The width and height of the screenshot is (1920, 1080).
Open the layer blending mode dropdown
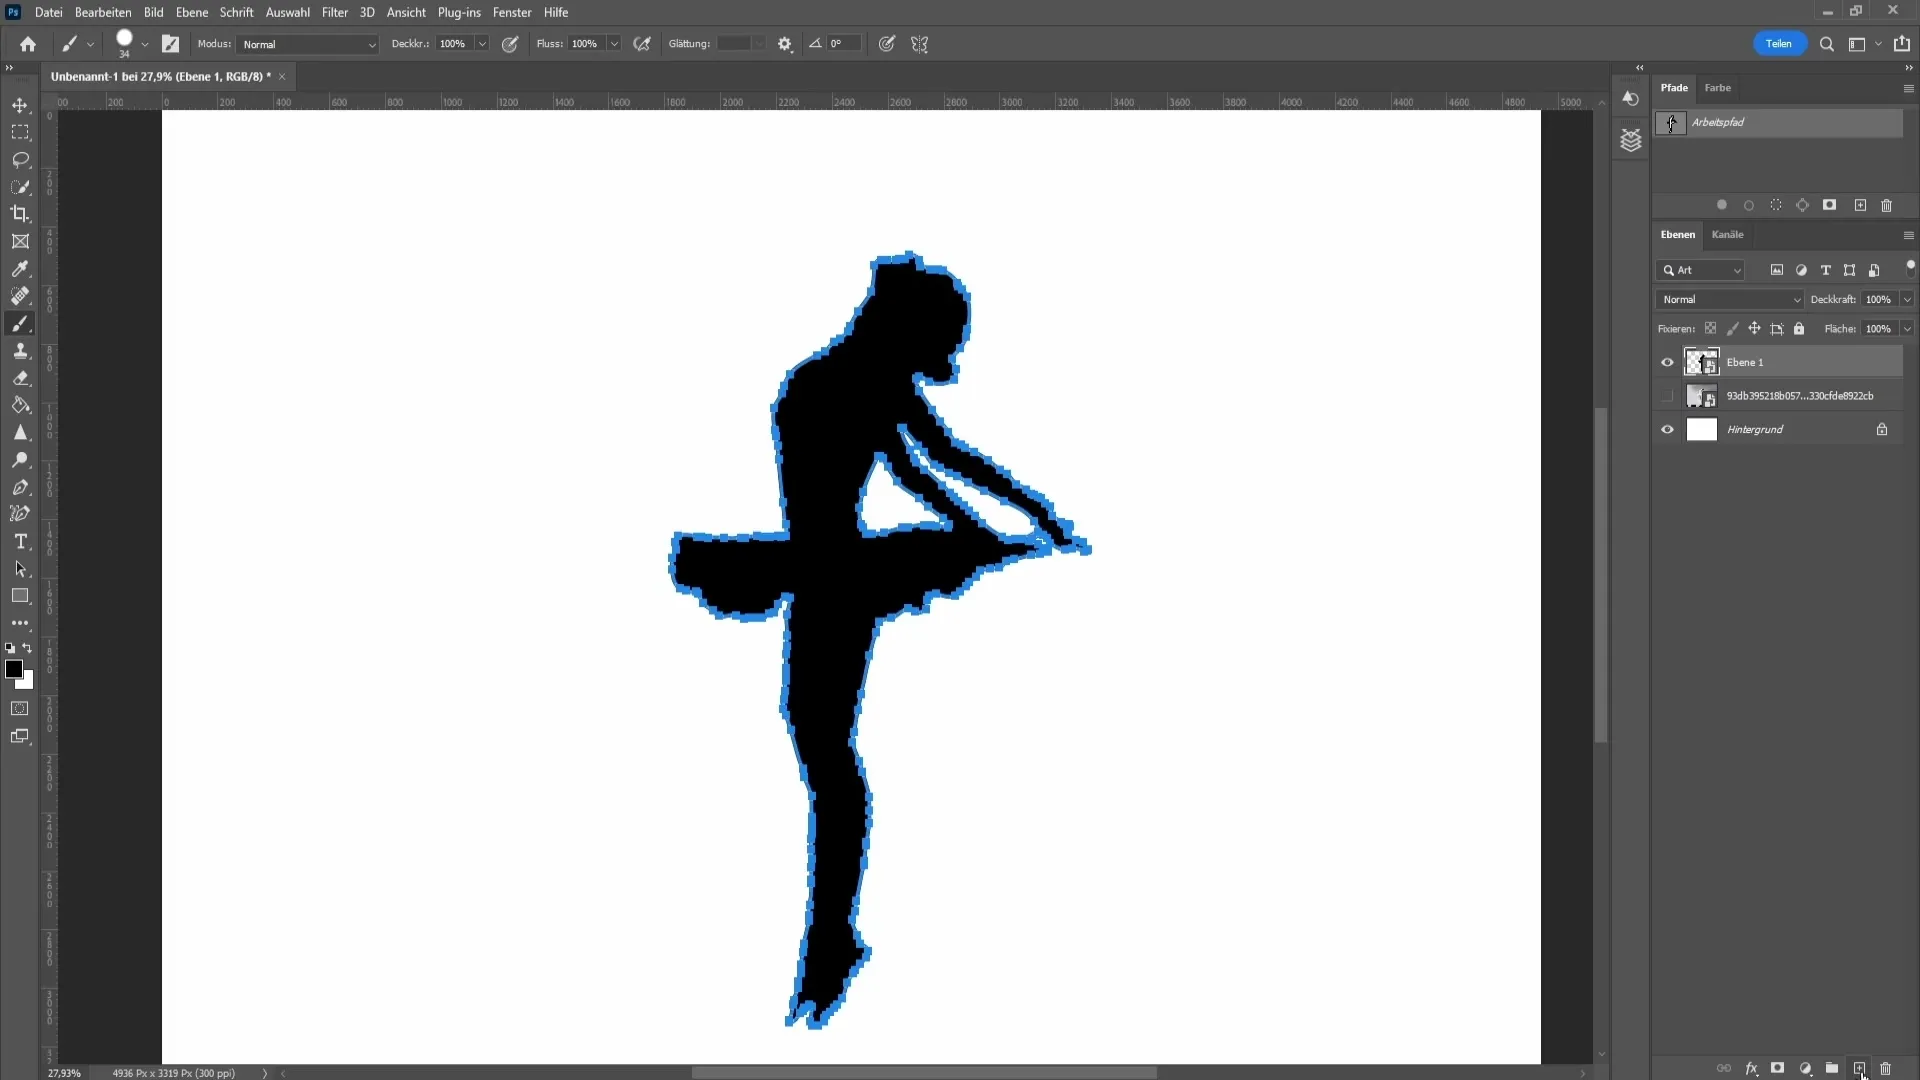point(1729,298)
